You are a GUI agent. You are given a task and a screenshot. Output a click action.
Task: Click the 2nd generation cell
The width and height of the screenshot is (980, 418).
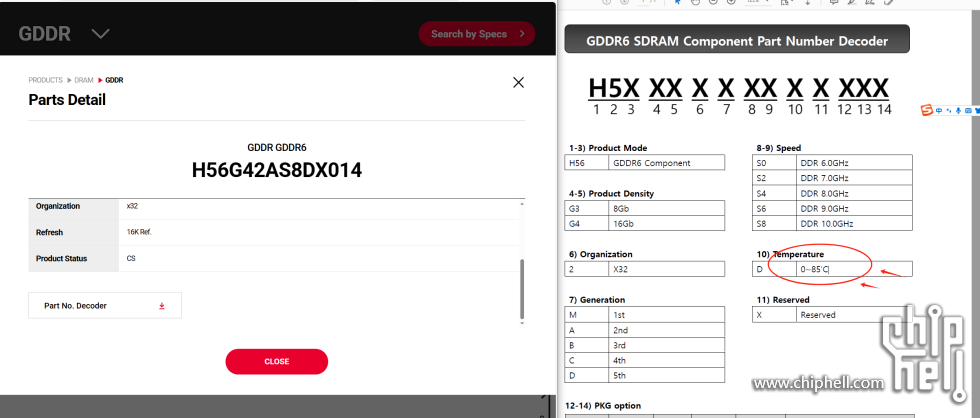coord(666,330)
